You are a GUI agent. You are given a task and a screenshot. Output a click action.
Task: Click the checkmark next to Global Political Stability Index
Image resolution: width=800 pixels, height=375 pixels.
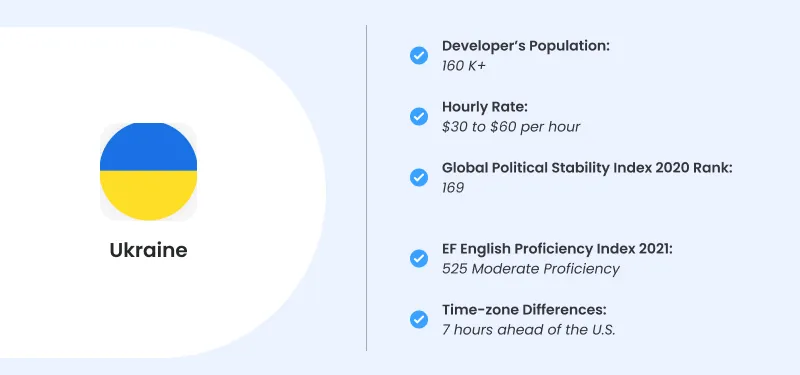coord(419,178)
